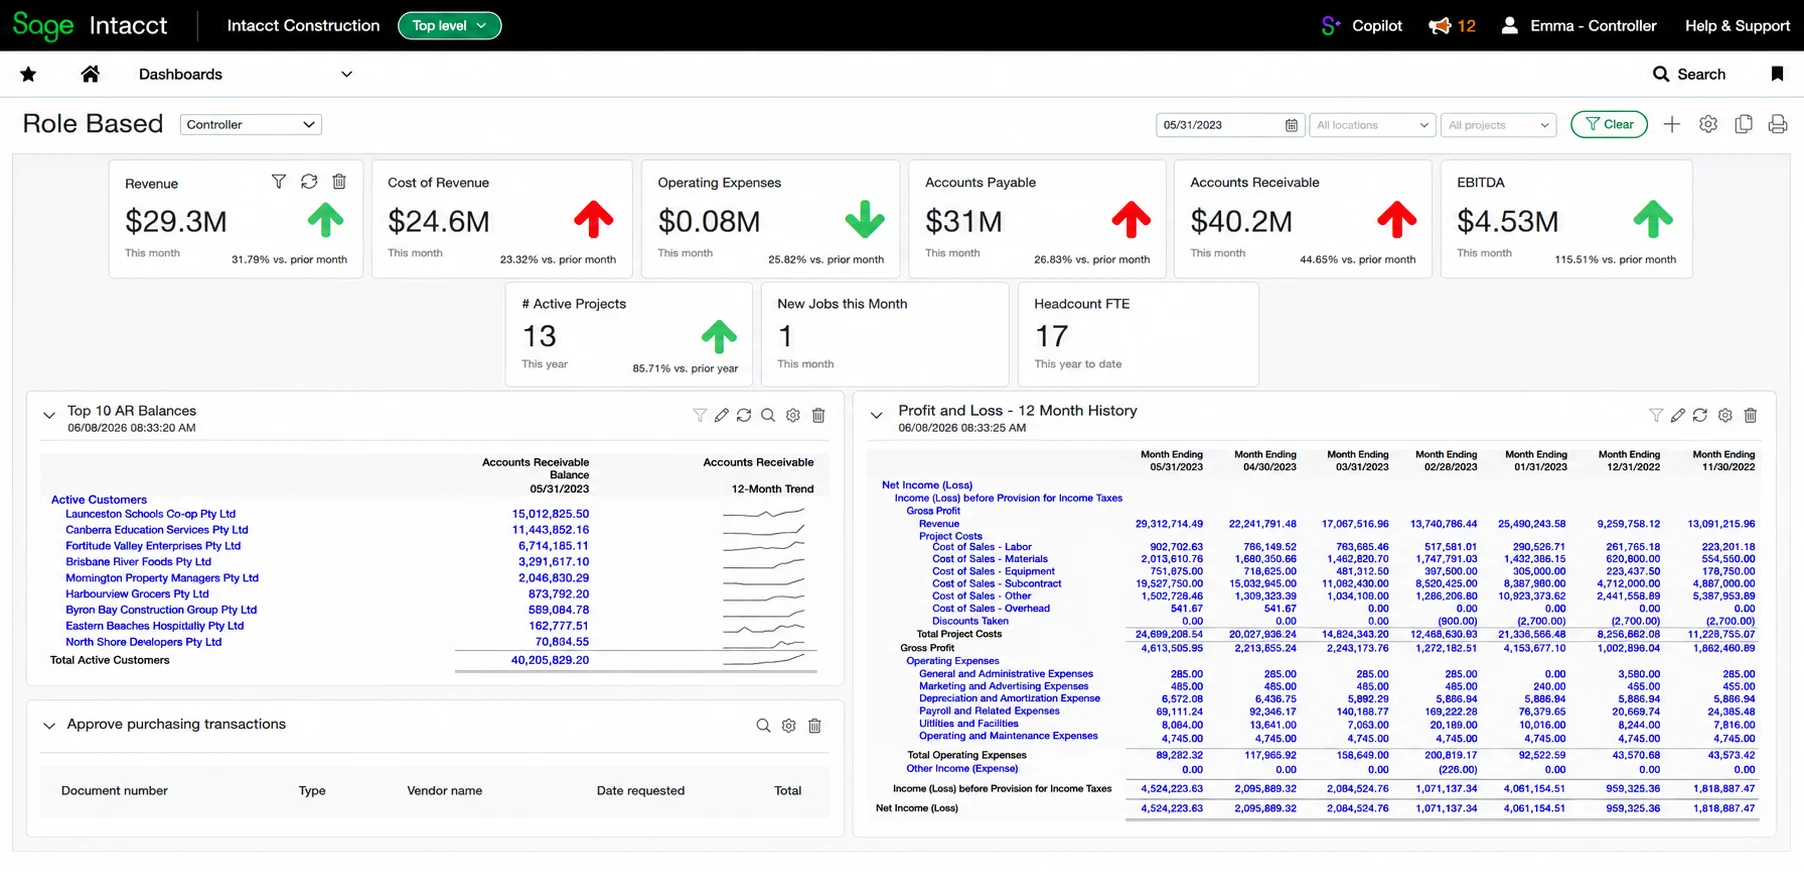
Task: Collapse the Top 10 AR Balances panel
Action: (49, 415)
